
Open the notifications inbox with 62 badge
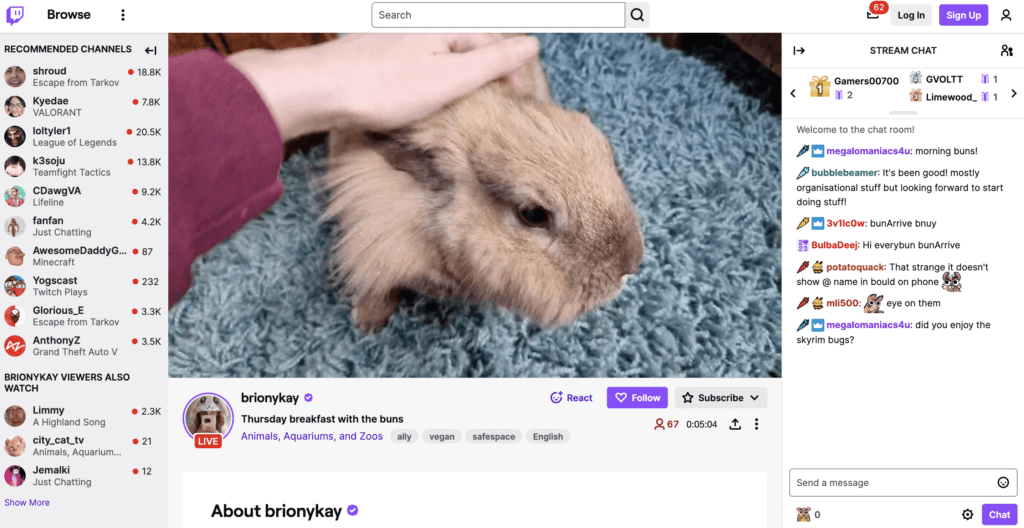tap(874, 14)
